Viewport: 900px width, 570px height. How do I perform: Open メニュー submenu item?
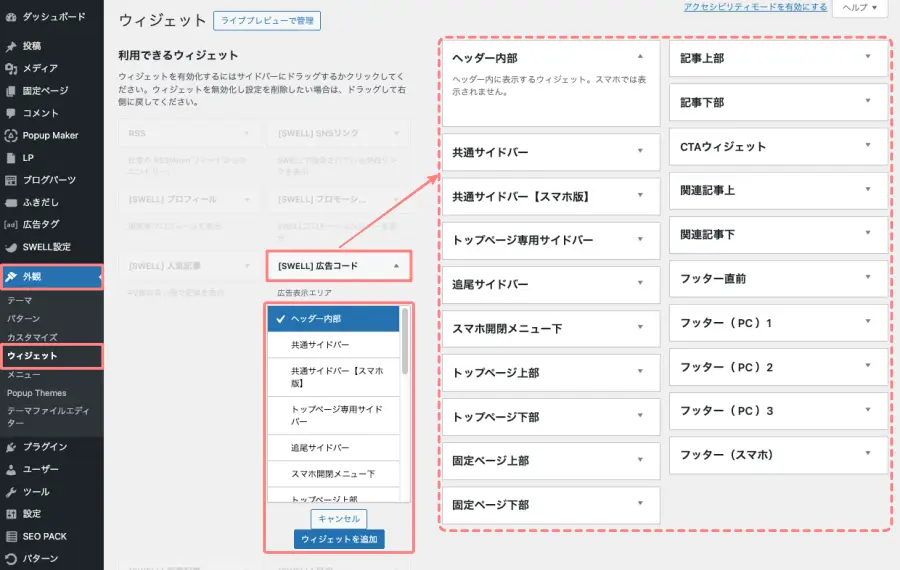[24, 375]
